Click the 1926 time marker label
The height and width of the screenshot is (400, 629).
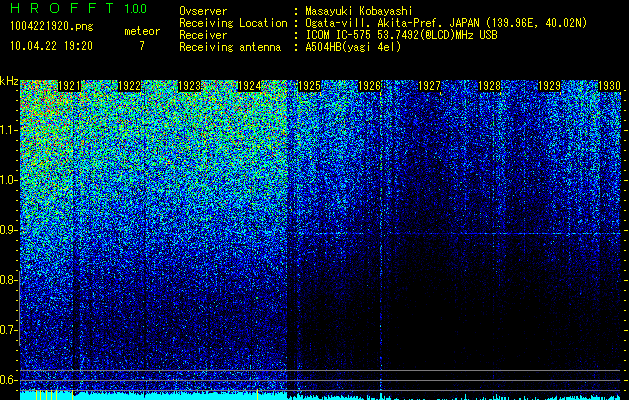tap(369, 86)
